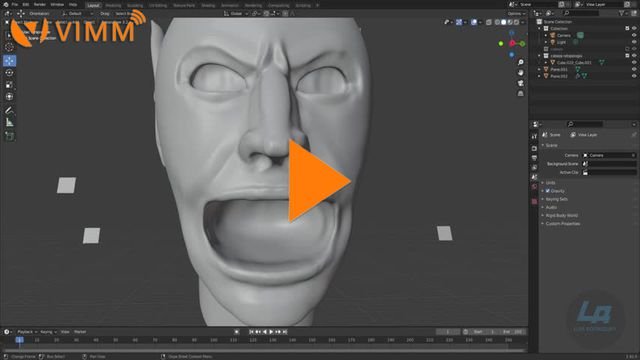Select the Annotate tool

point(9,111)
